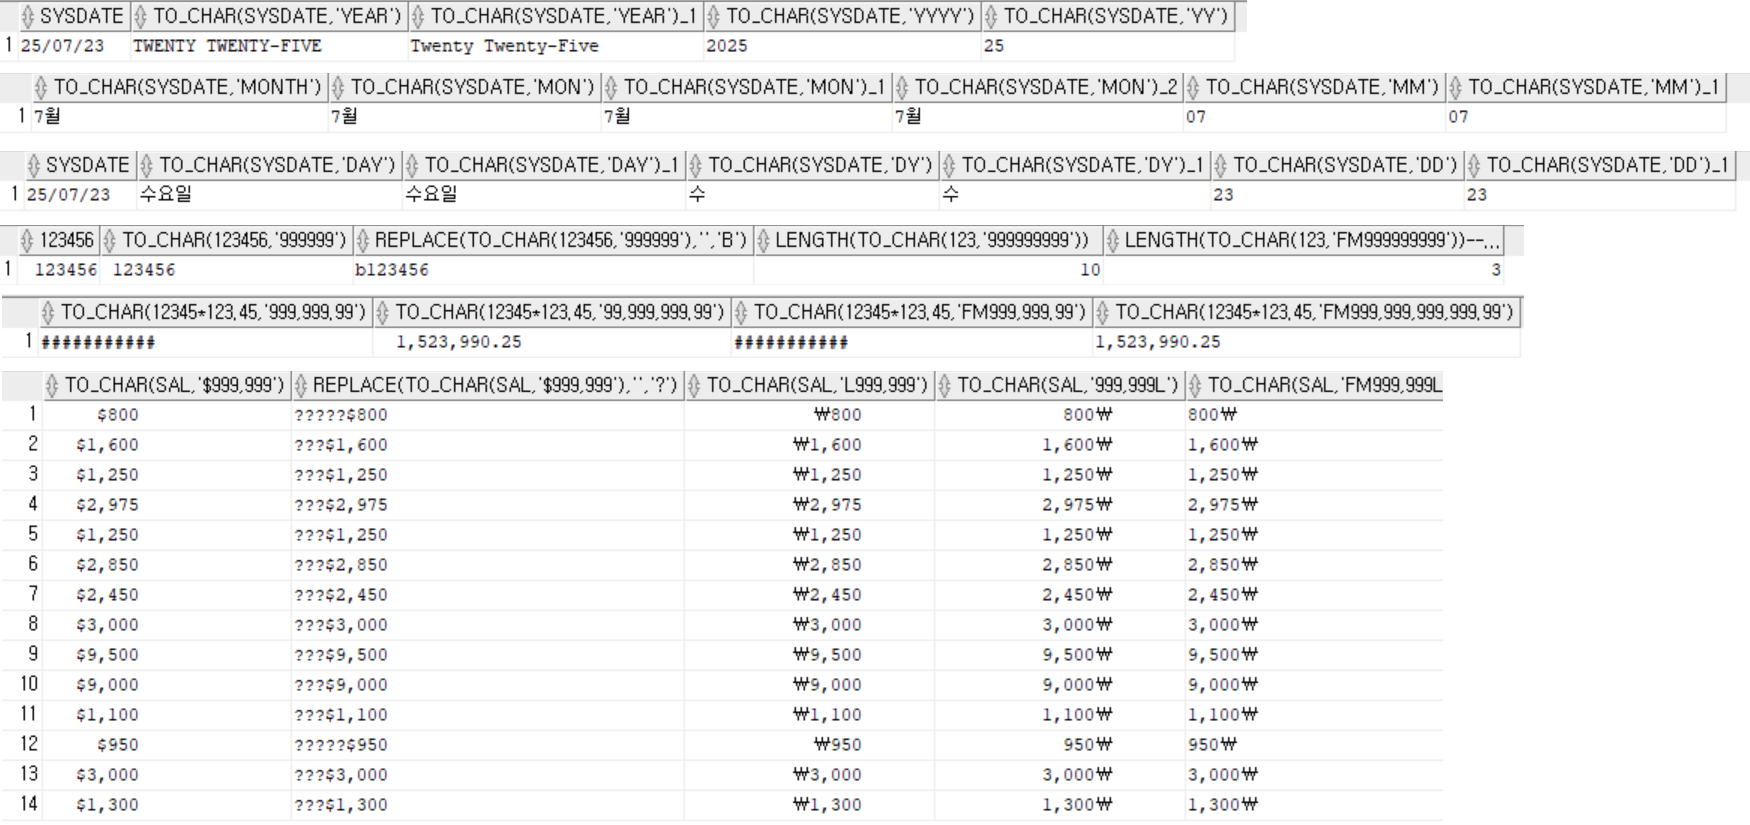1750x825 pixels.
Task: Click sort icon beside TO_CHAR(SAL,'$999,999') header
Action: [x=52, y=385]
